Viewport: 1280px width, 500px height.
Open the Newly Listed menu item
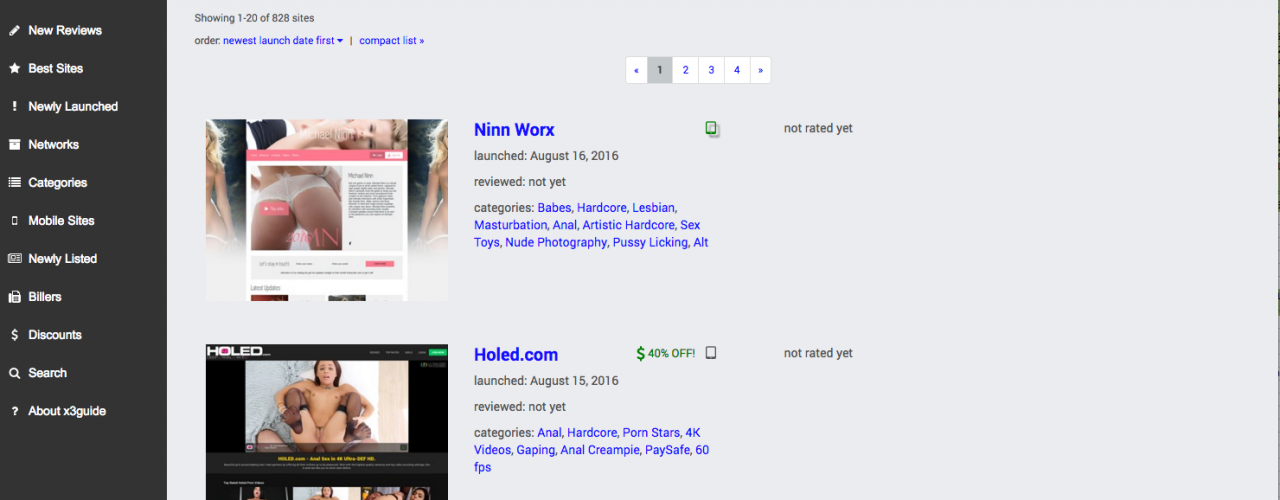(63, 258)
